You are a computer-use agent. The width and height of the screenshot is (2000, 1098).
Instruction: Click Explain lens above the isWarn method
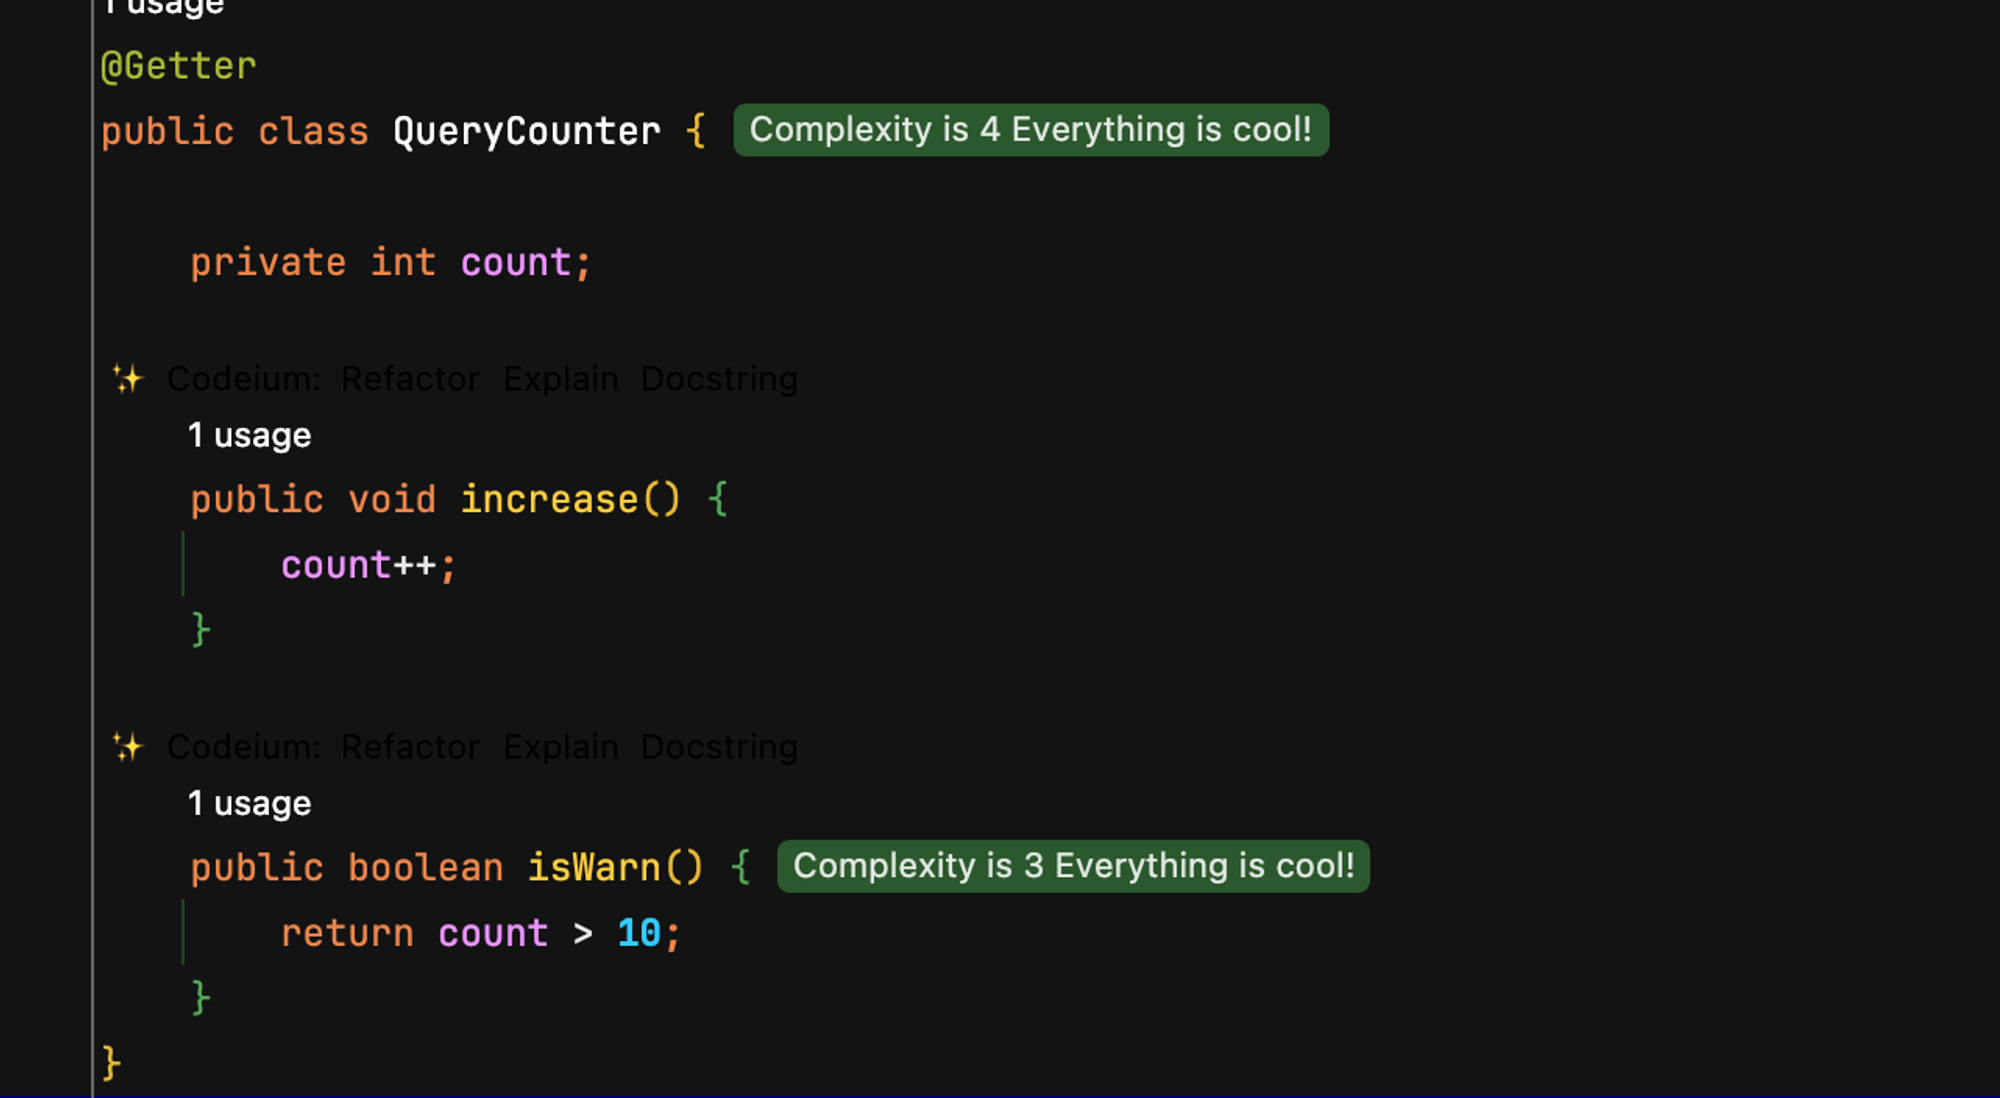tap(560, 747)
